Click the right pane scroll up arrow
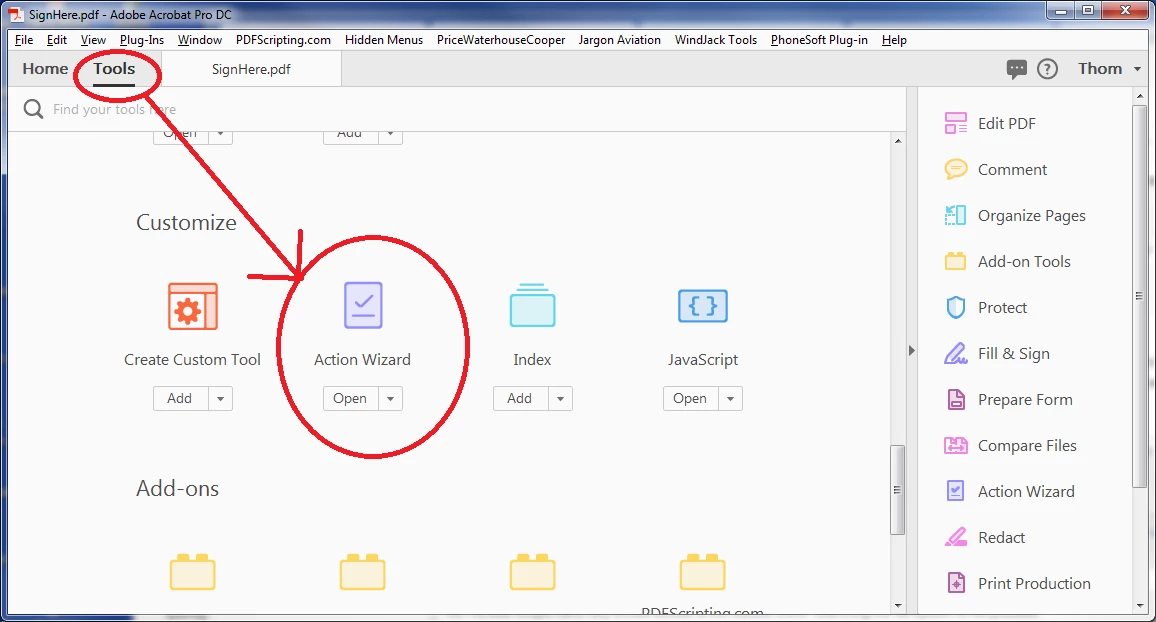Image resolution: width=1156 pixels, height=622 pixels. tap(1140, 97)
